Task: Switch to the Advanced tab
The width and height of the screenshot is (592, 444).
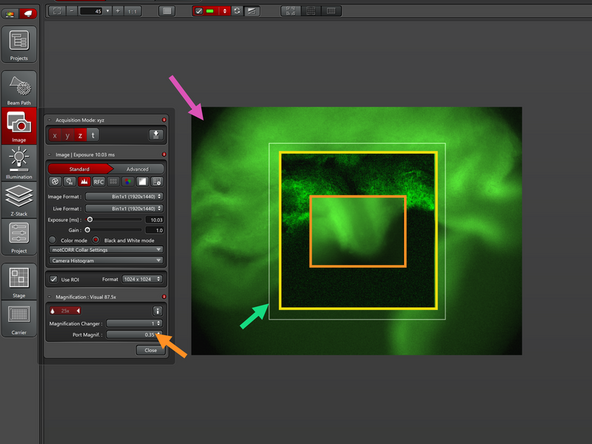Action: pos(137,169)
